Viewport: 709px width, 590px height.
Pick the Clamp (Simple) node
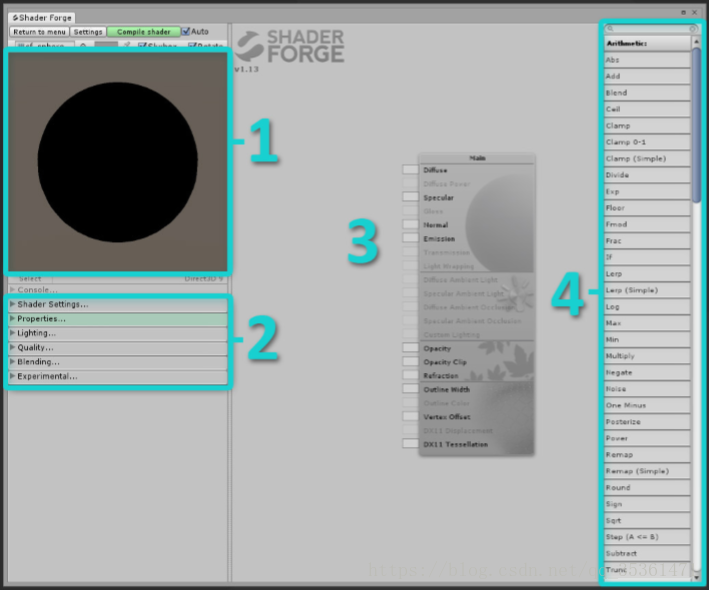[x=648, y=158]
